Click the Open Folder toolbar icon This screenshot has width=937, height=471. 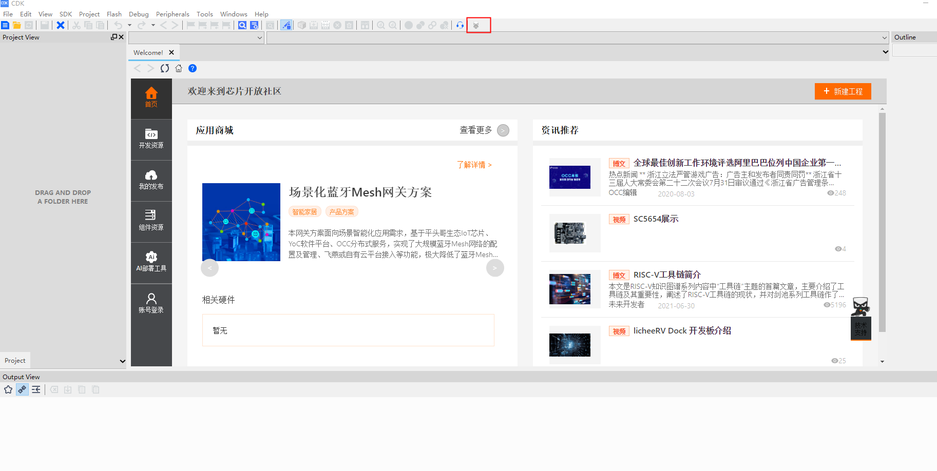[x=17, y=25]
